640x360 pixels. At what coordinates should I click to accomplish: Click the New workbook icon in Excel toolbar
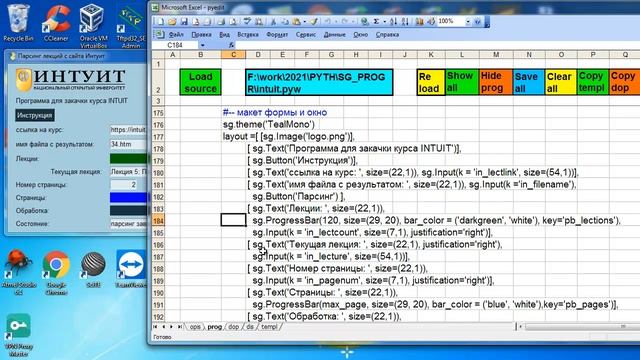click(x=160, y=21)
